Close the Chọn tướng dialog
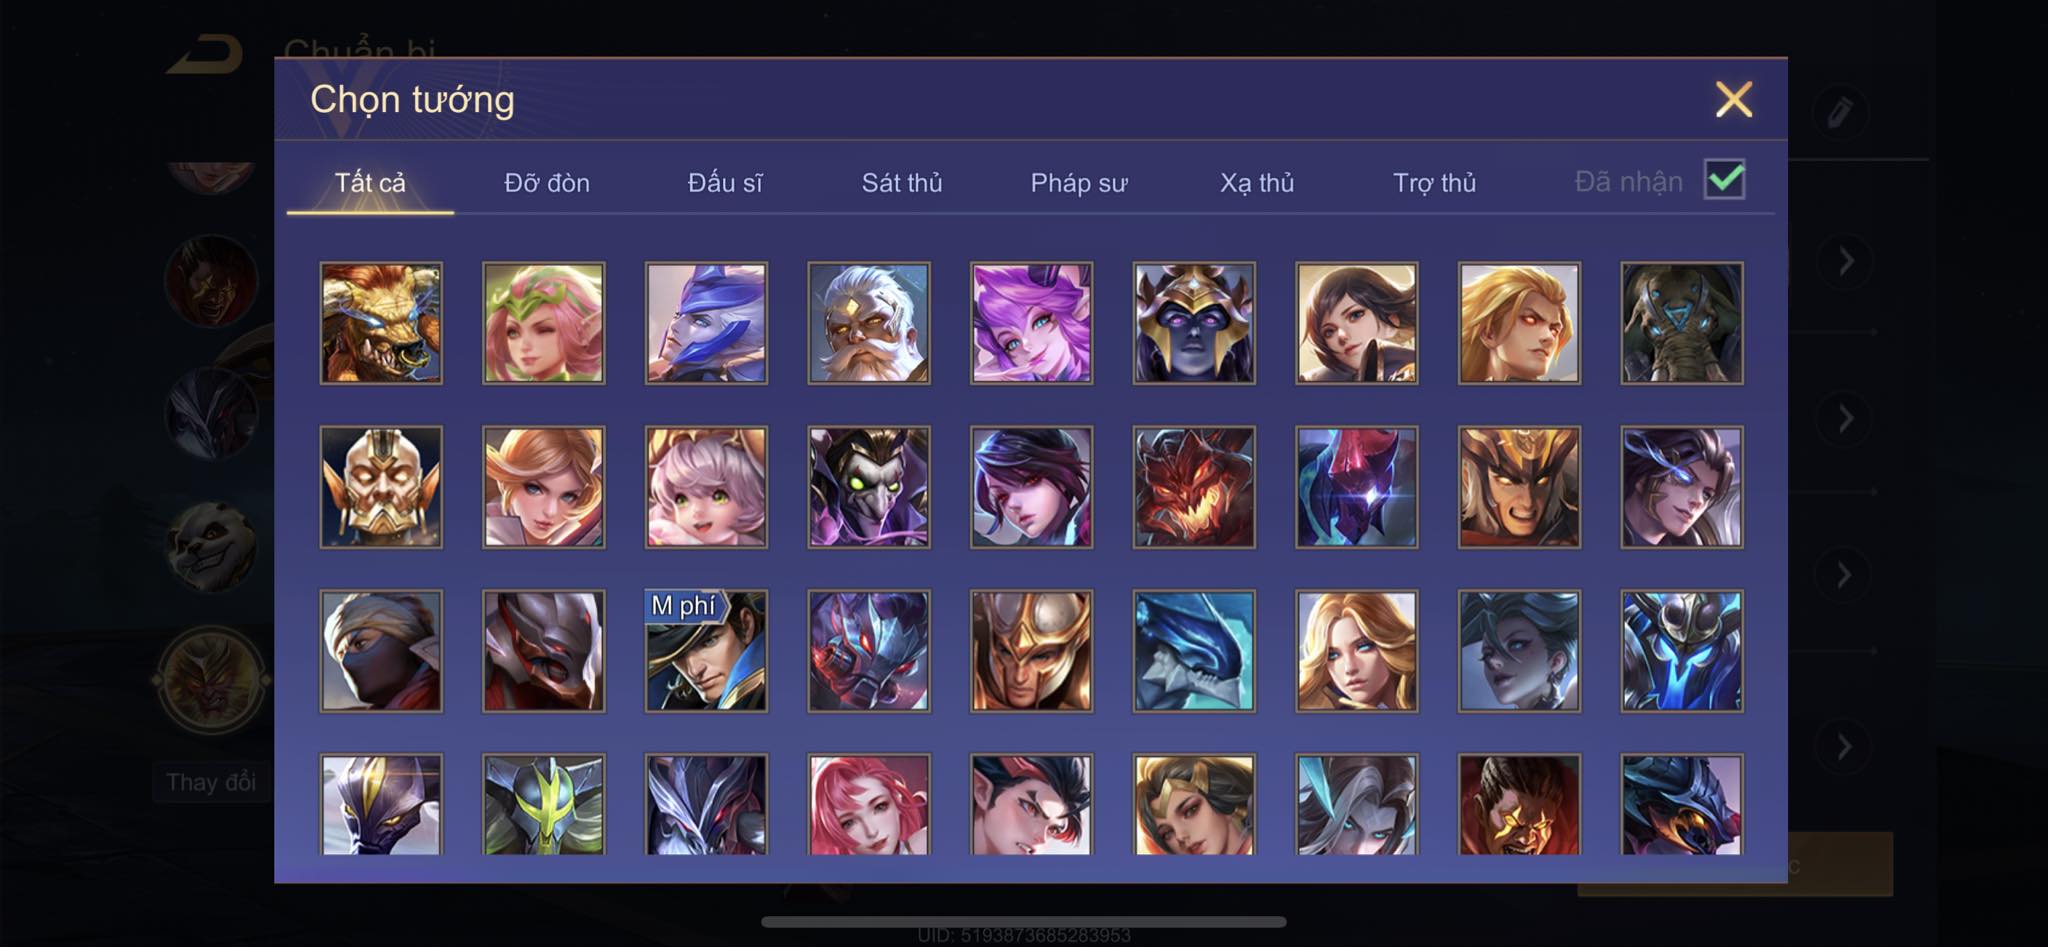This screenshot has width=2048, height=947. (x=1734, y=99)
